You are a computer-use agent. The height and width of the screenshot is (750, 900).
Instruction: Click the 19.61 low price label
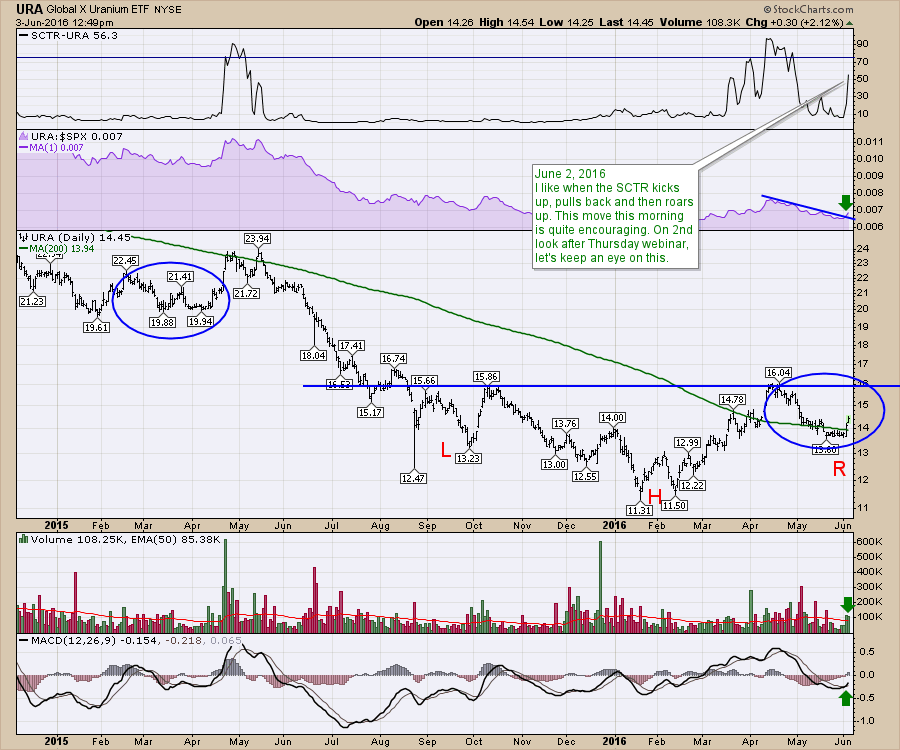pyautogui.click(x=96, y=328)
